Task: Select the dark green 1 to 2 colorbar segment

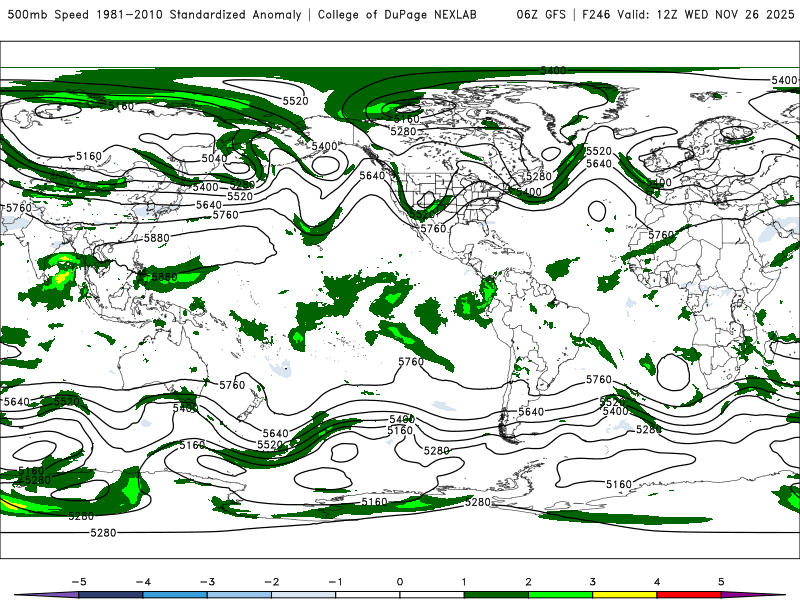Action: 496,595
